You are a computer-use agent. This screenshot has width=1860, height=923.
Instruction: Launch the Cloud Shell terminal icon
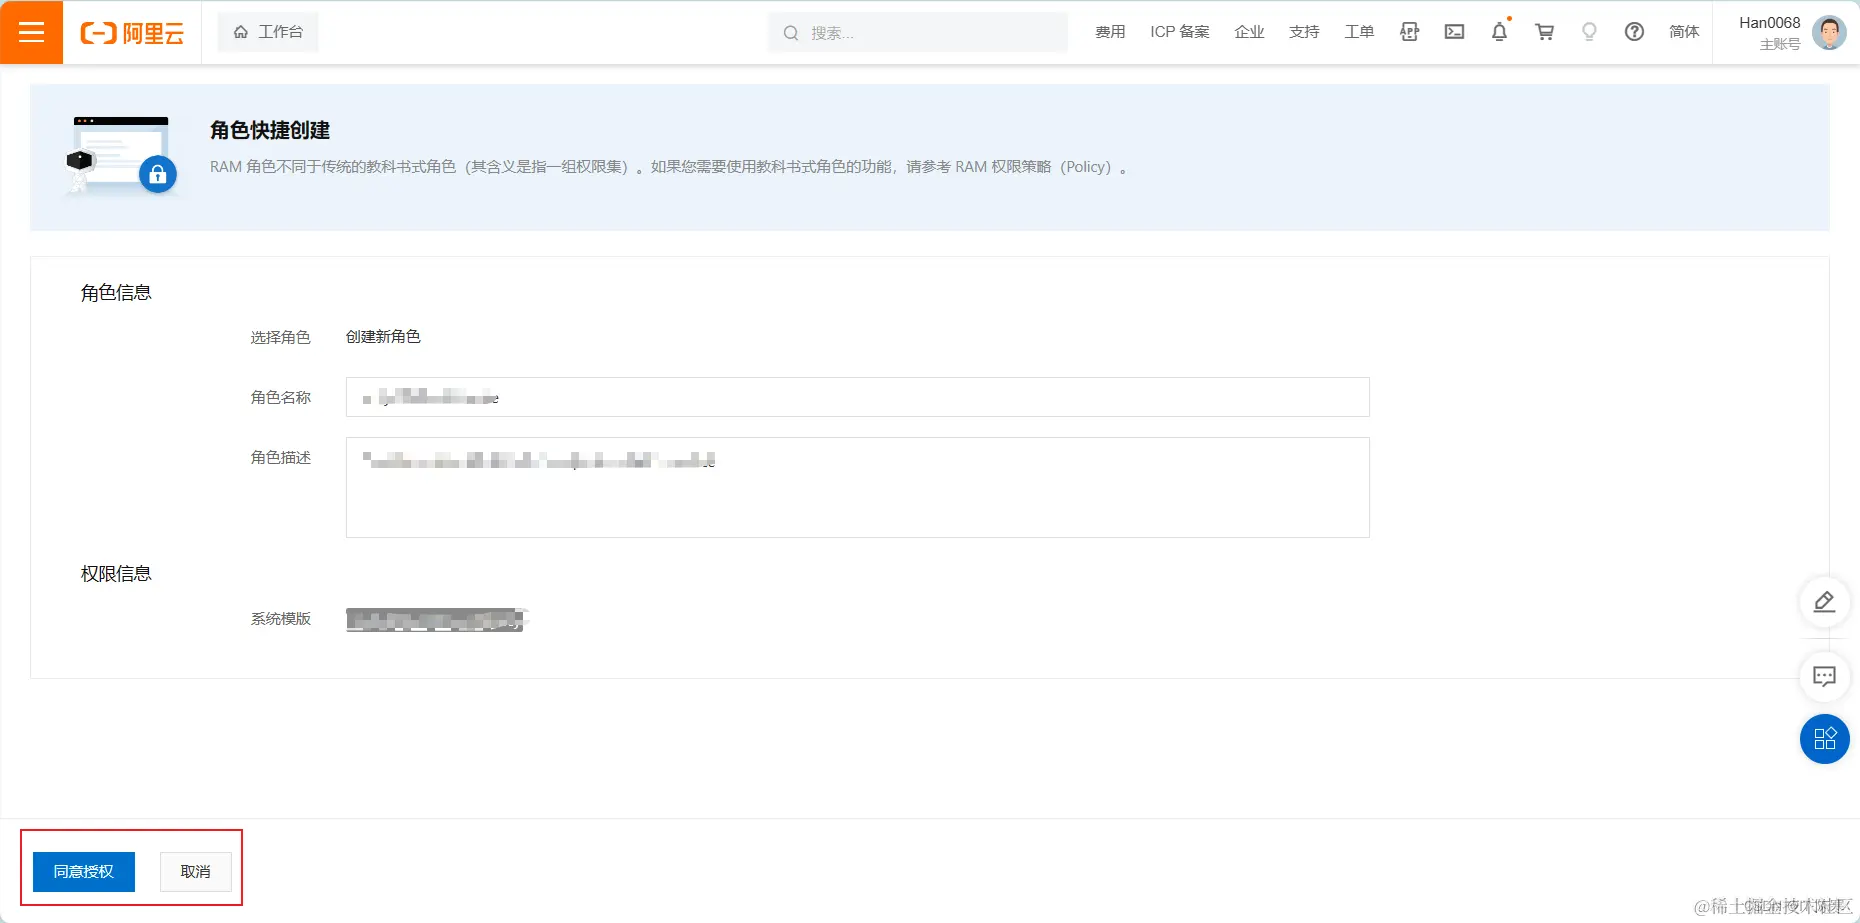[1455, 32]
